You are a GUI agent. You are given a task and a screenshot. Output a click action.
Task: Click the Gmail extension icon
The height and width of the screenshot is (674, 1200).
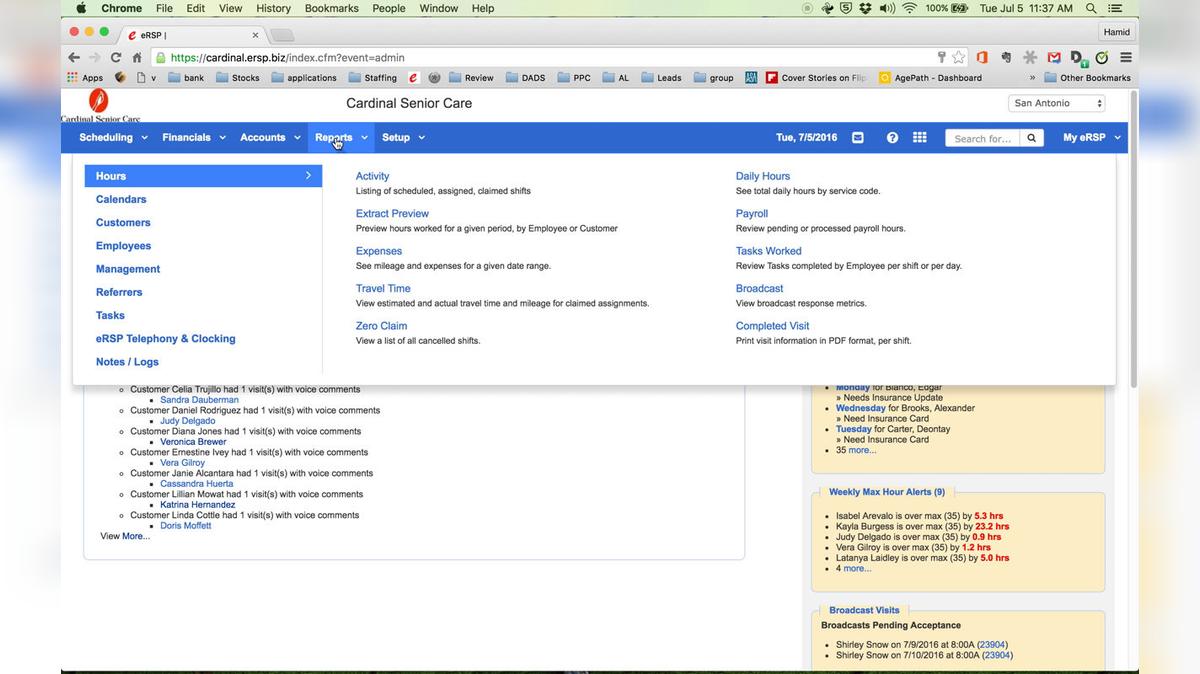pos(1054,58)
